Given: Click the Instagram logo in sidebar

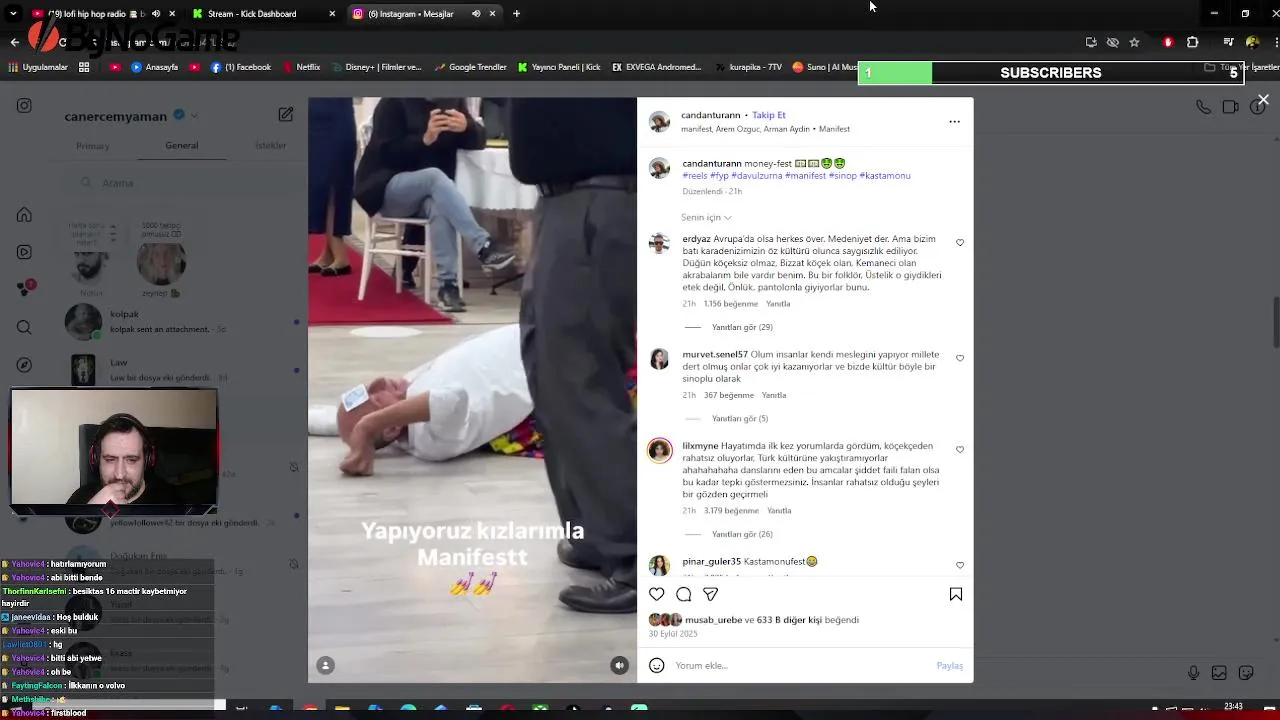Looking at the screenshot, I should [24, 105].
